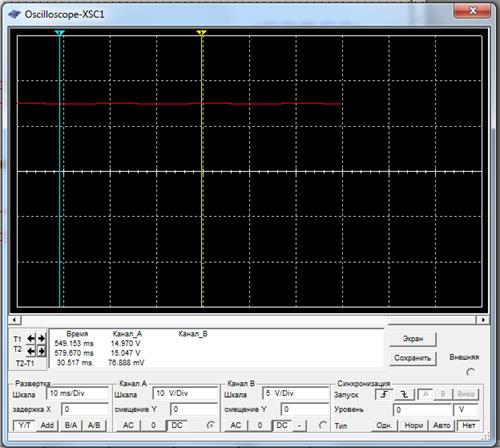This screenshot has width=500, height=448.
Task: Click the Oscilloscope-XSC1 title icon
Action: [14, 14]
